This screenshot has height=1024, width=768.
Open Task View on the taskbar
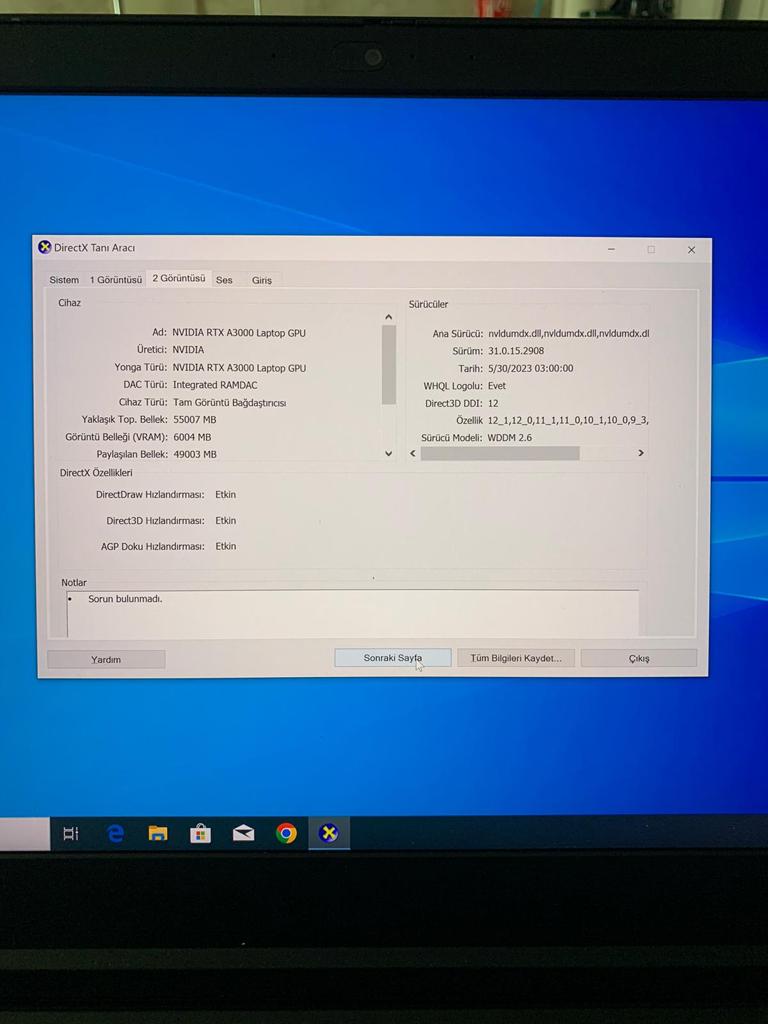(71, 833)
